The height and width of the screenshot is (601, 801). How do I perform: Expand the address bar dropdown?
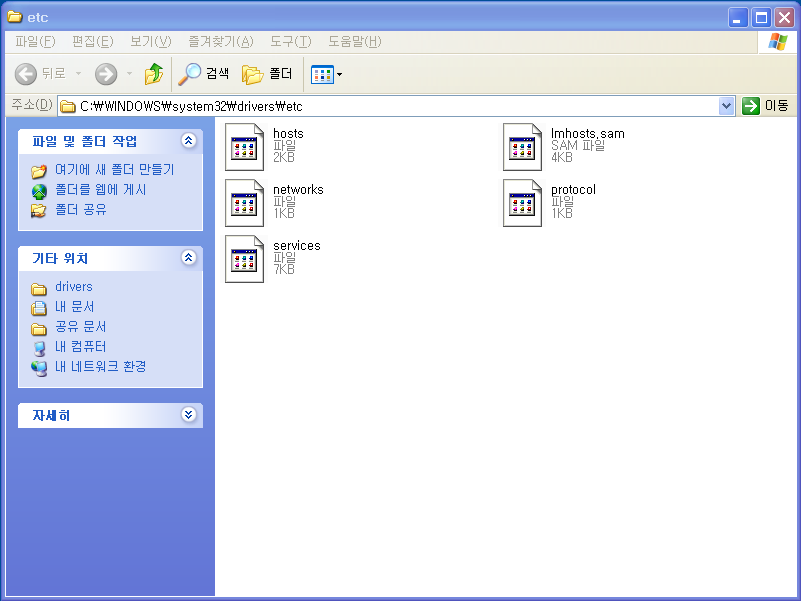pos(726,106)
